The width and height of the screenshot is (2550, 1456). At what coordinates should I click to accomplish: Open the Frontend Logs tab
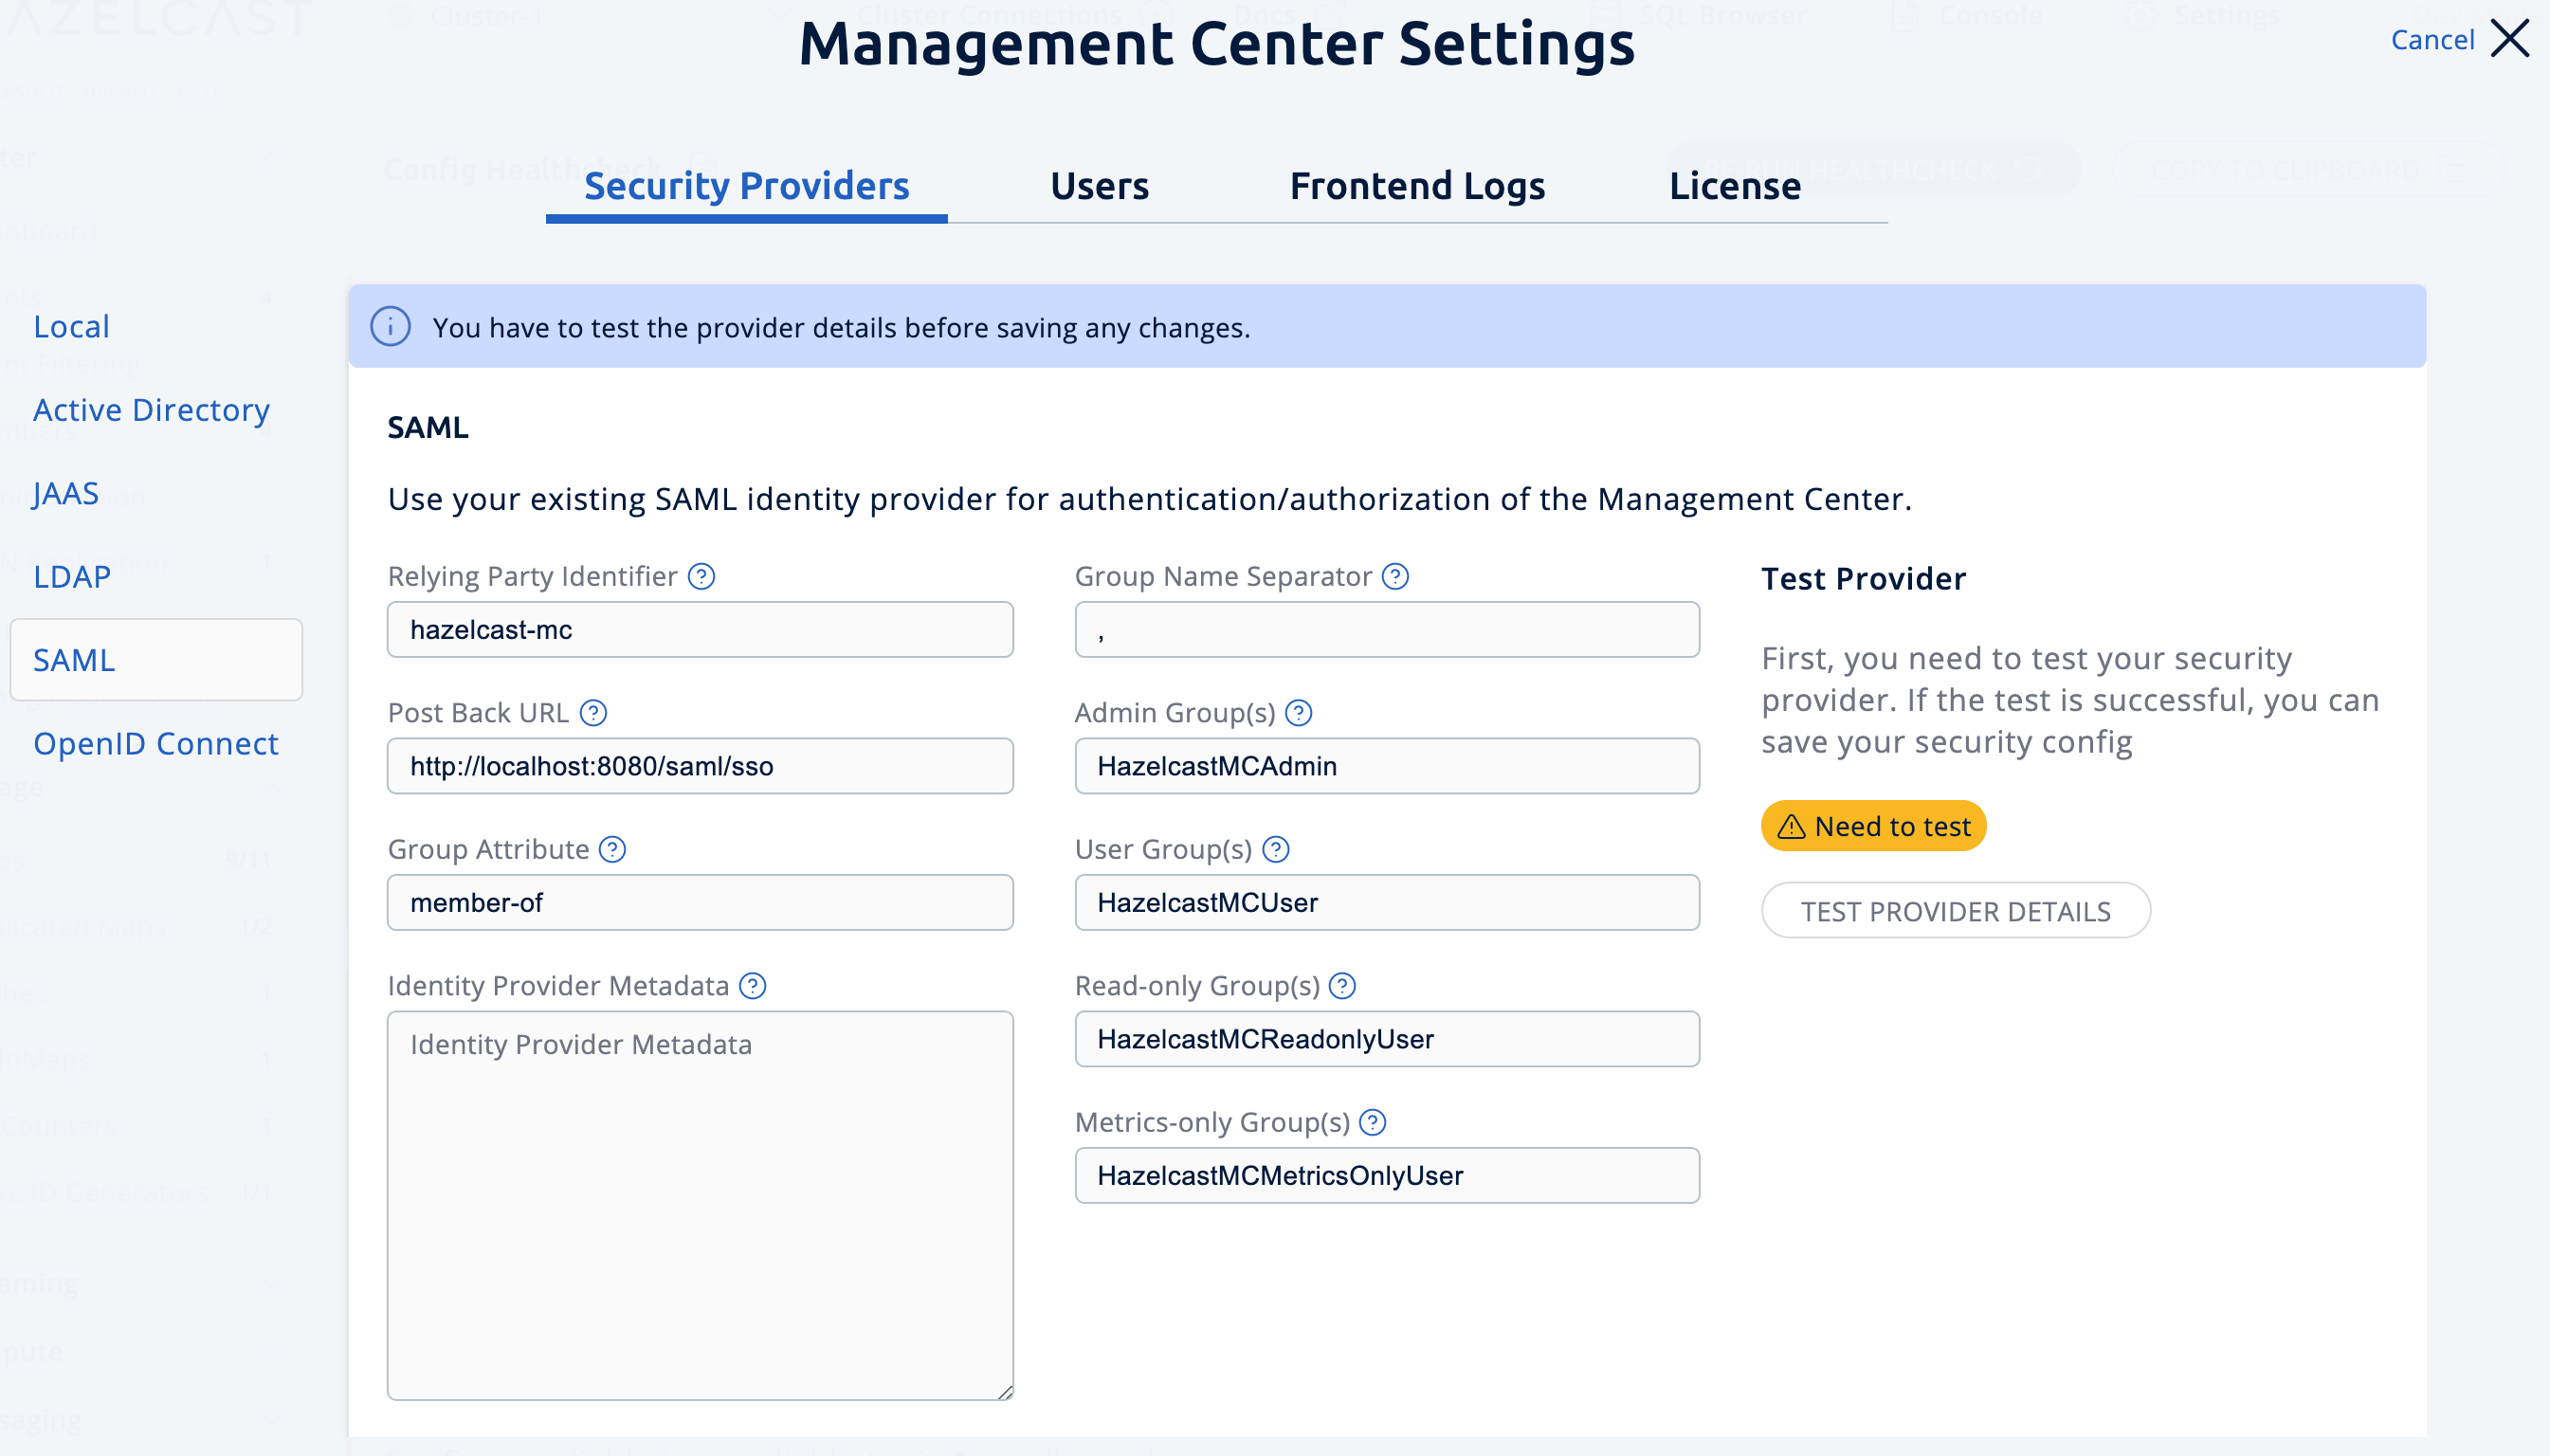click(x=1416, y=185)
